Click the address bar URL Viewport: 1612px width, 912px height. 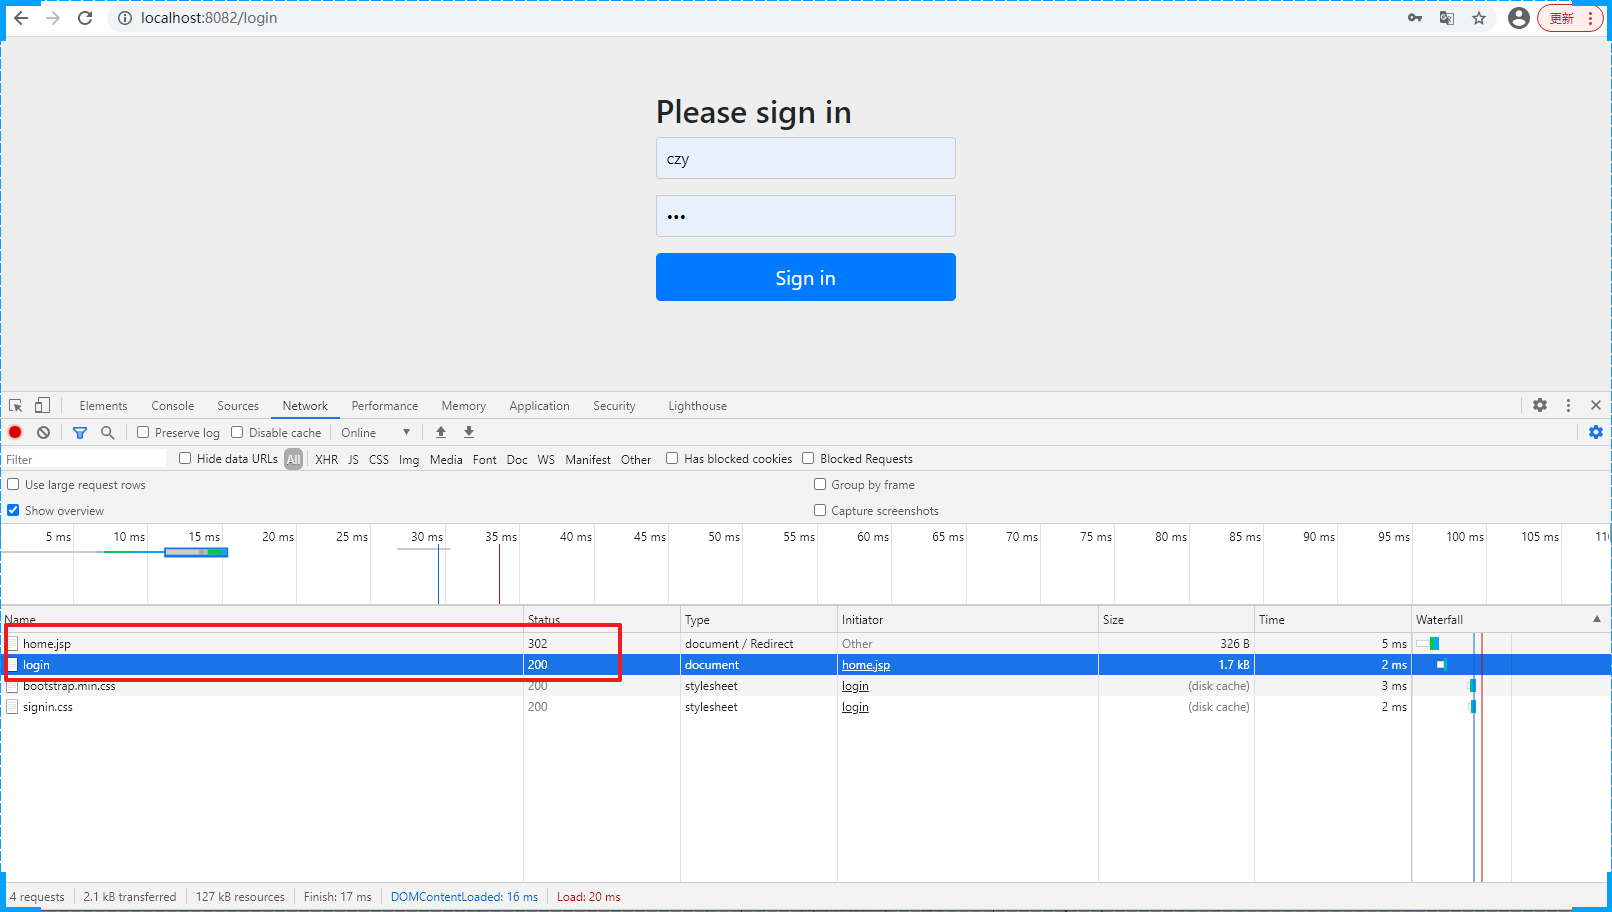tap(209, 18)
